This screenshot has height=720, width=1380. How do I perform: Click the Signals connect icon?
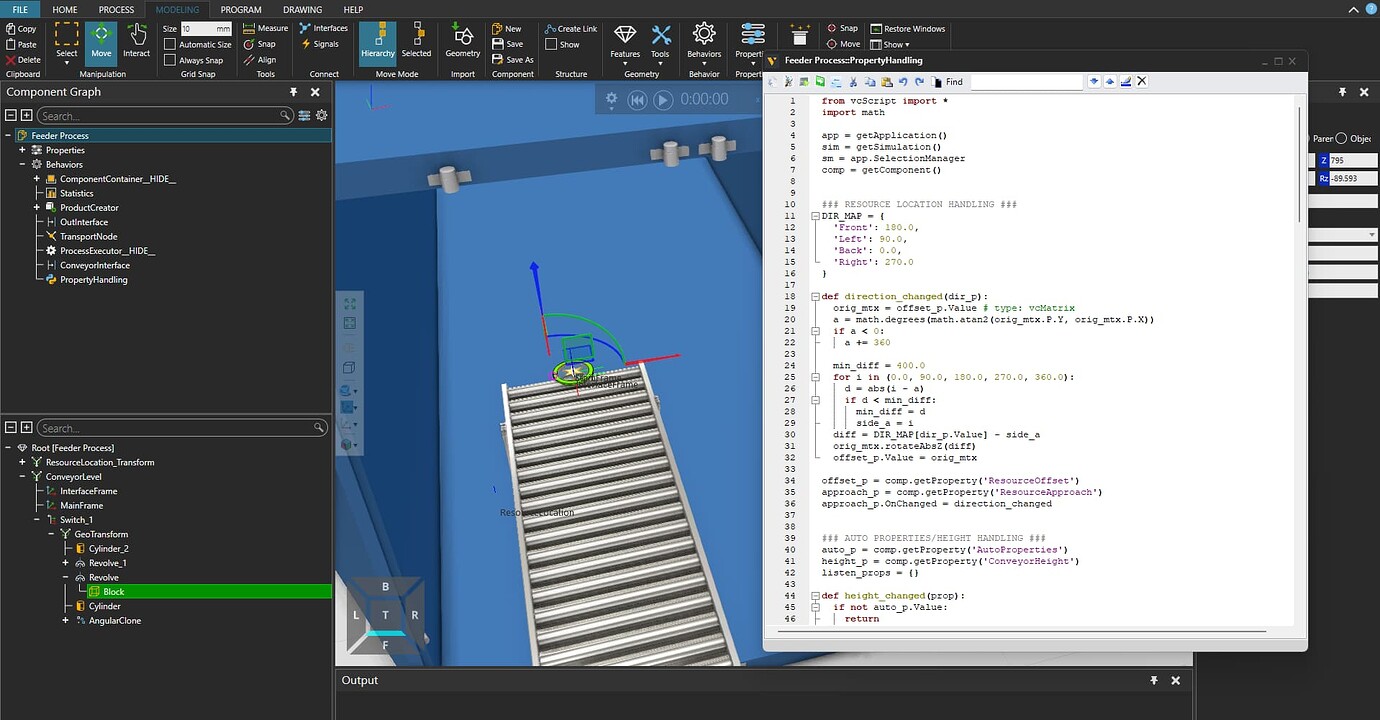[306, 44]
